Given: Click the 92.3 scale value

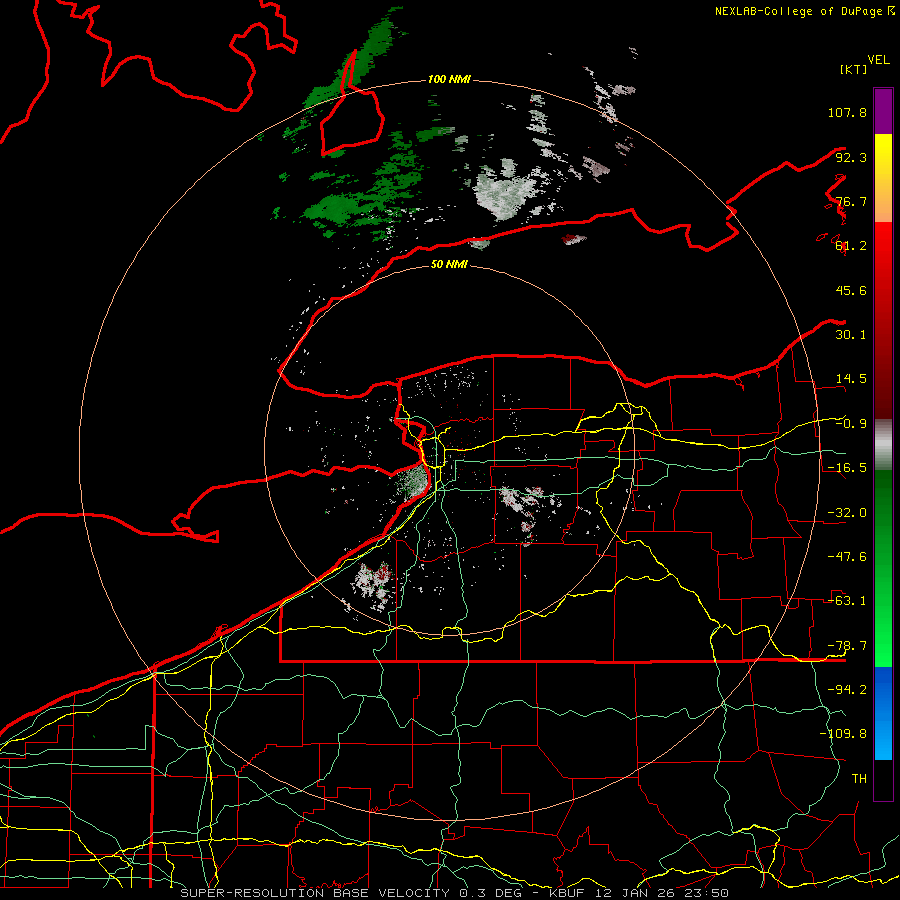Looking at the screenshot, I should pyautogui.click(x=851, y=157).
